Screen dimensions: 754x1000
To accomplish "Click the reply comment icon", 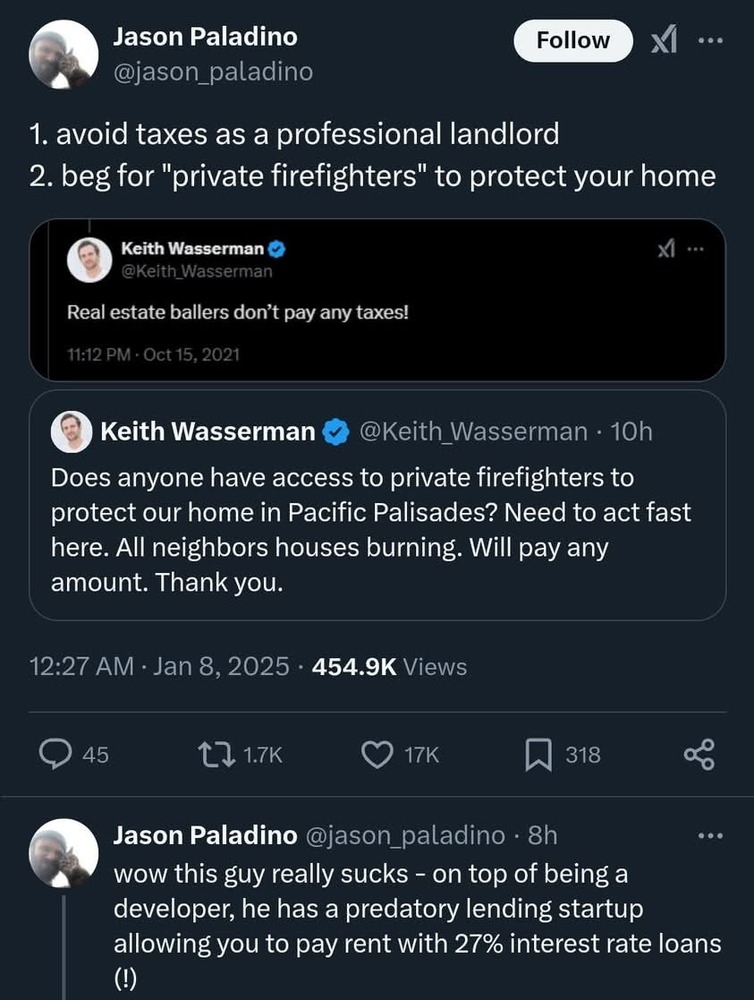I will click(x=69, y=755).
